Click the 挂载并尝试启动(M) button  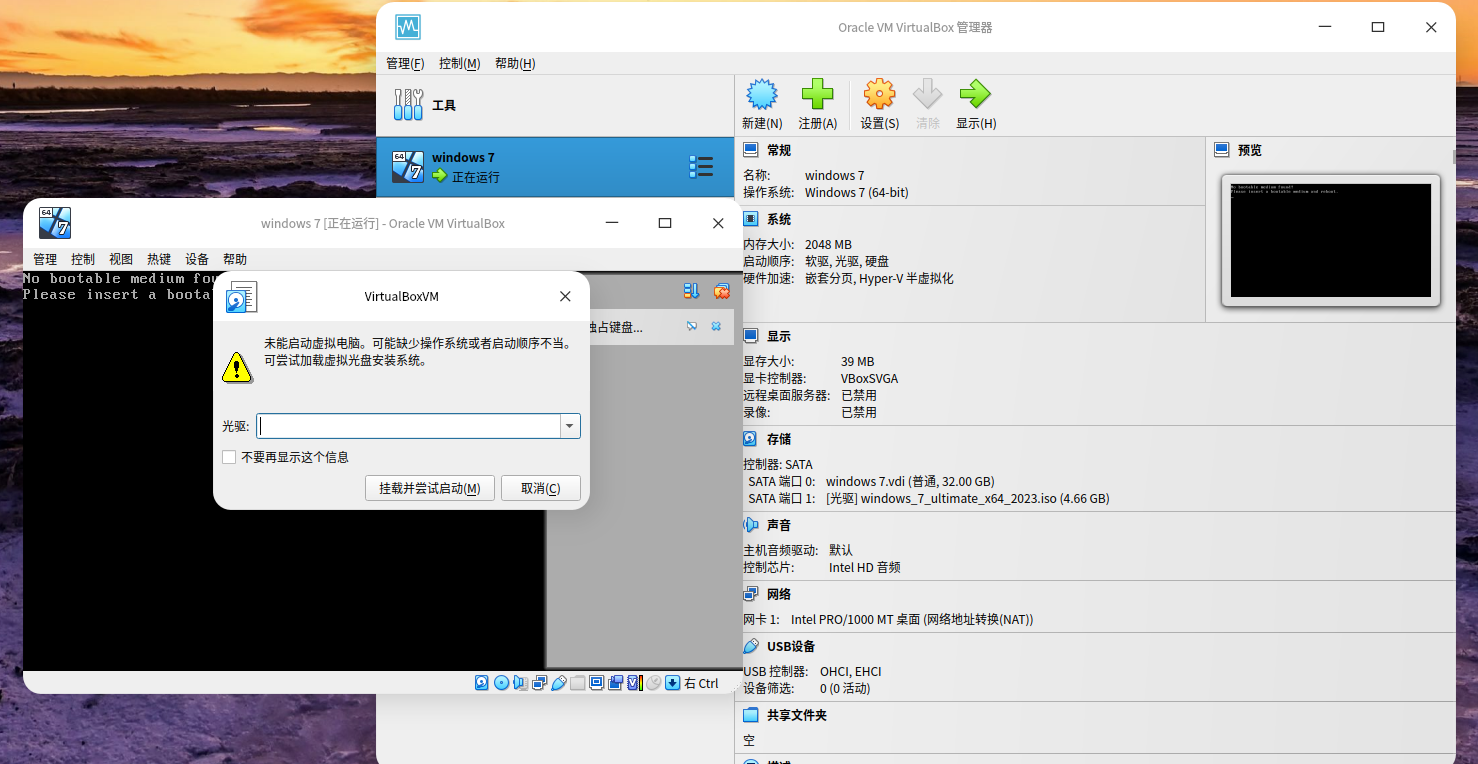[x=430, y=488]
